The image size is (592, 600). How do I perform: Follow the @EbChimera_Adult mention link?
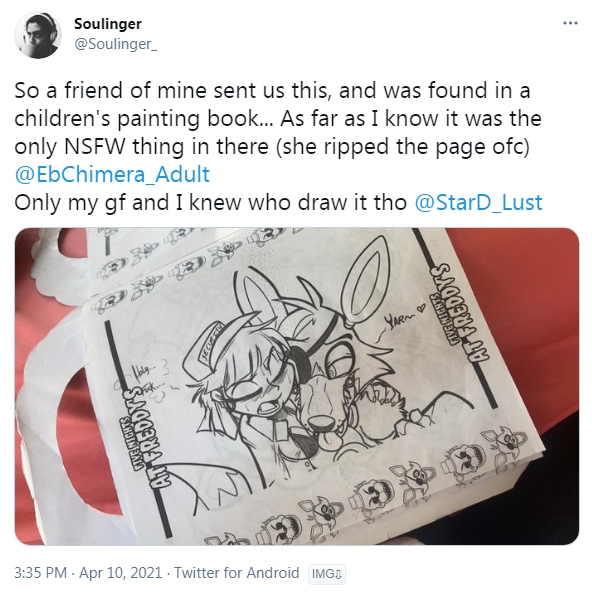112,174
